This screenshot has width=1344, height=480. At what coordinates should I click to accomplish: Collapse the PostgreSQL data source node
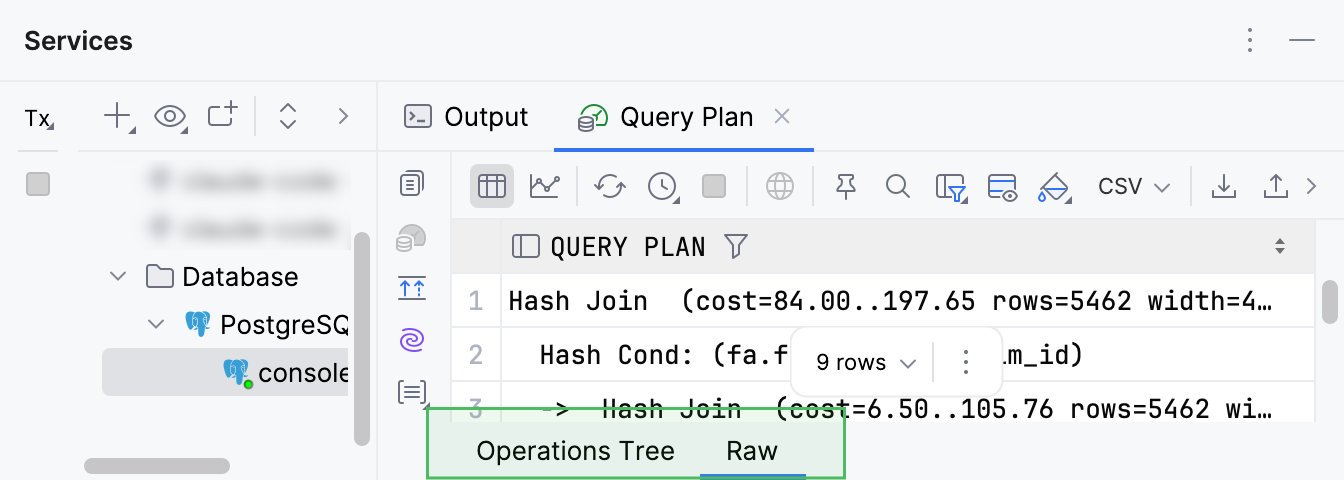pyautogui.click(x=157, y=324)
